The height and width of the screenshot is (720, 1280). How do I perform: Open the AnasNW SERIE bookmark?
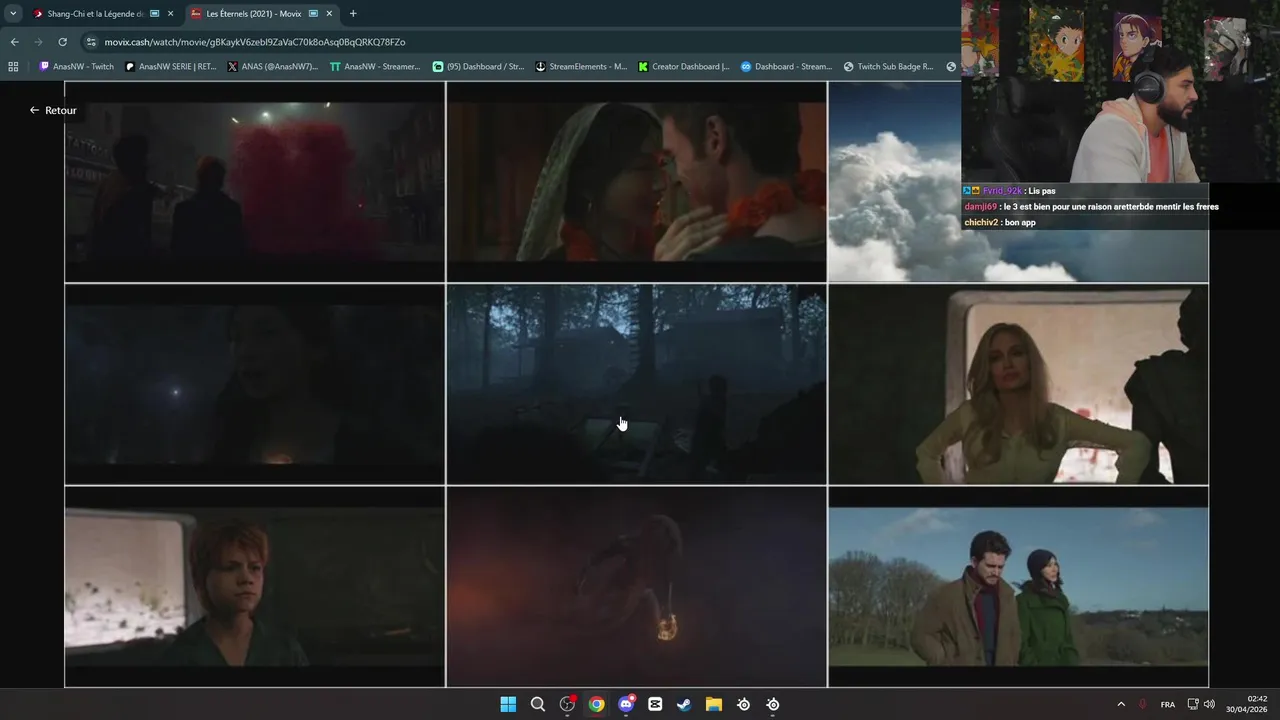pyautogui.click(x=171, y=67)
